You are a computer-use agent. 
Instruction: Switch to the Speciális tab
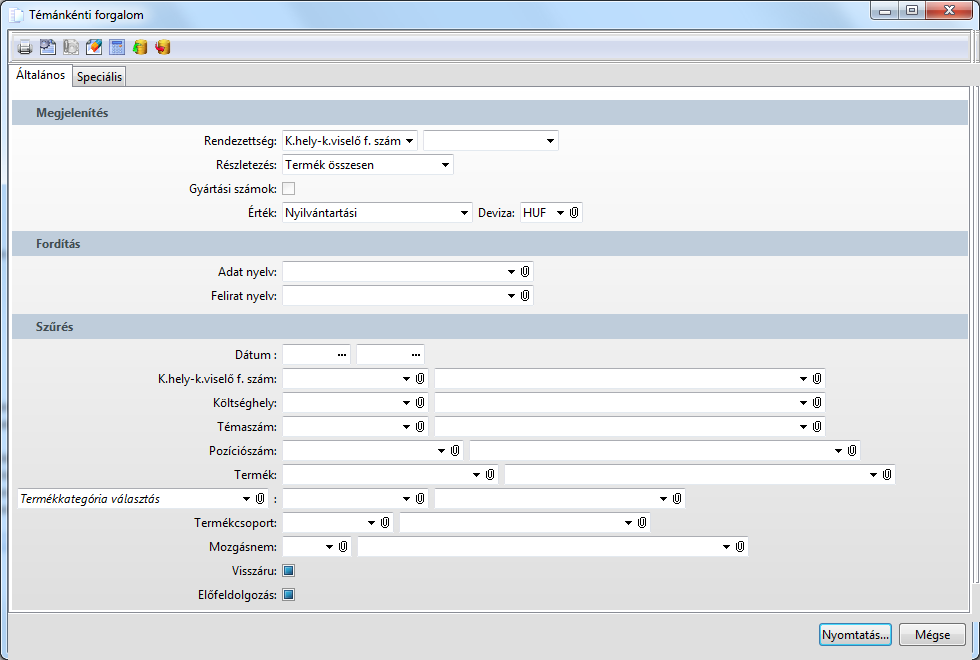point(99,77)
